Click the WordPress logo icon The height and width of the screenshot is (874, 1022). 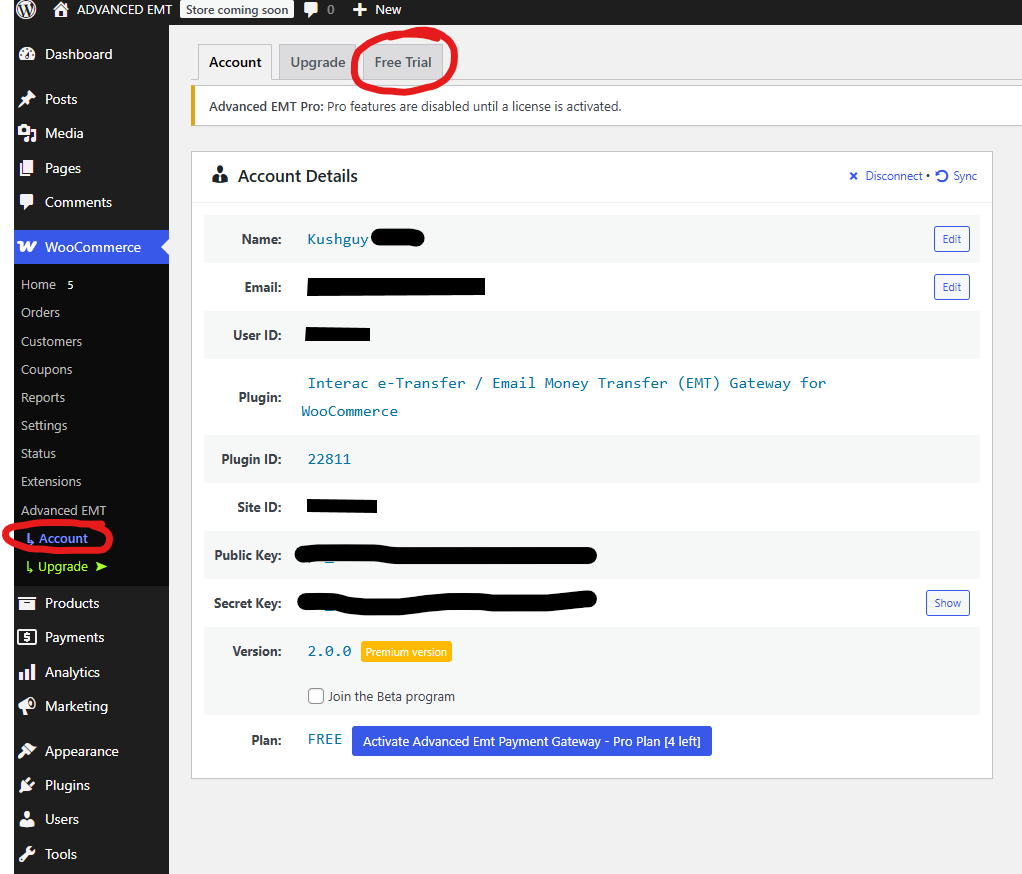[26, 10]
